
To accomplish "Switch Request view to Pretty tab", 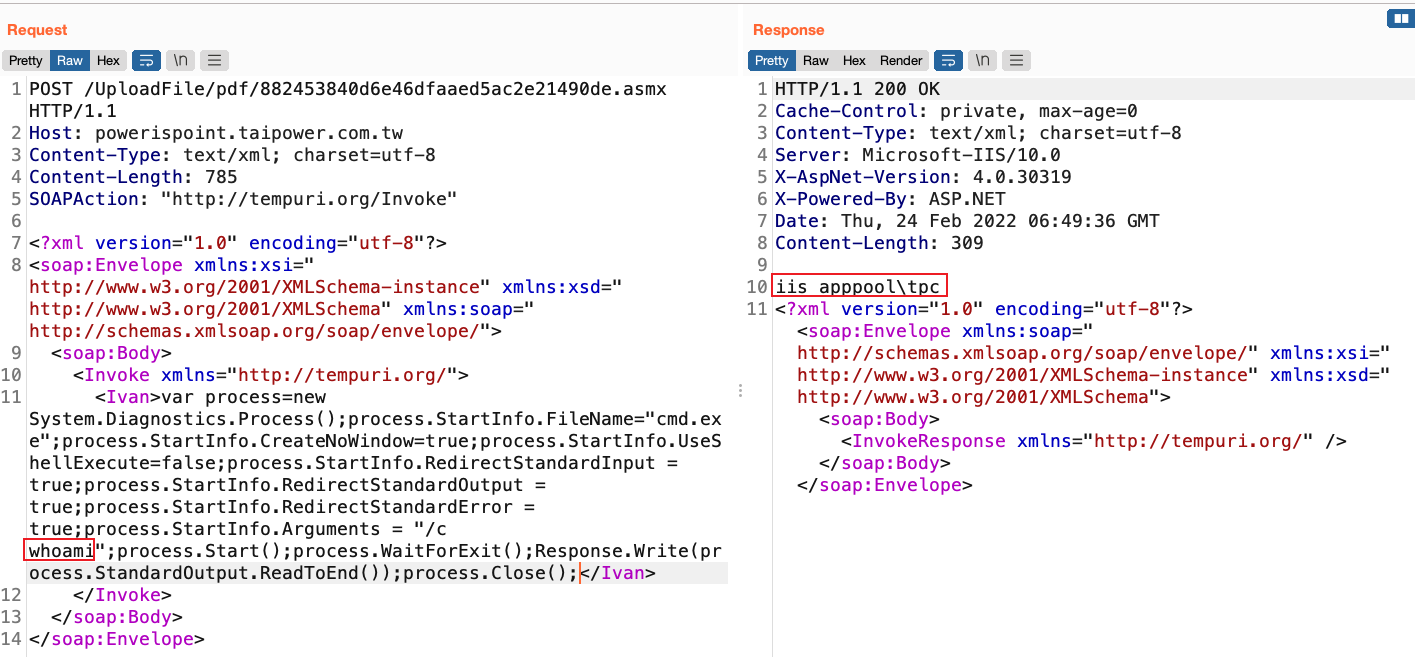I will pos(26,60).
